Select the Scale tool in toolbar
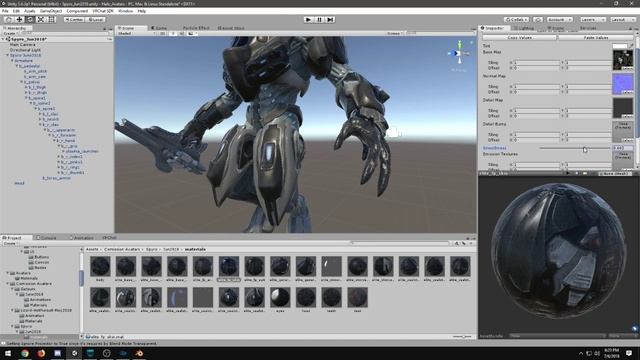The width and height of the screenshot is (640, 360). [41, 19]
